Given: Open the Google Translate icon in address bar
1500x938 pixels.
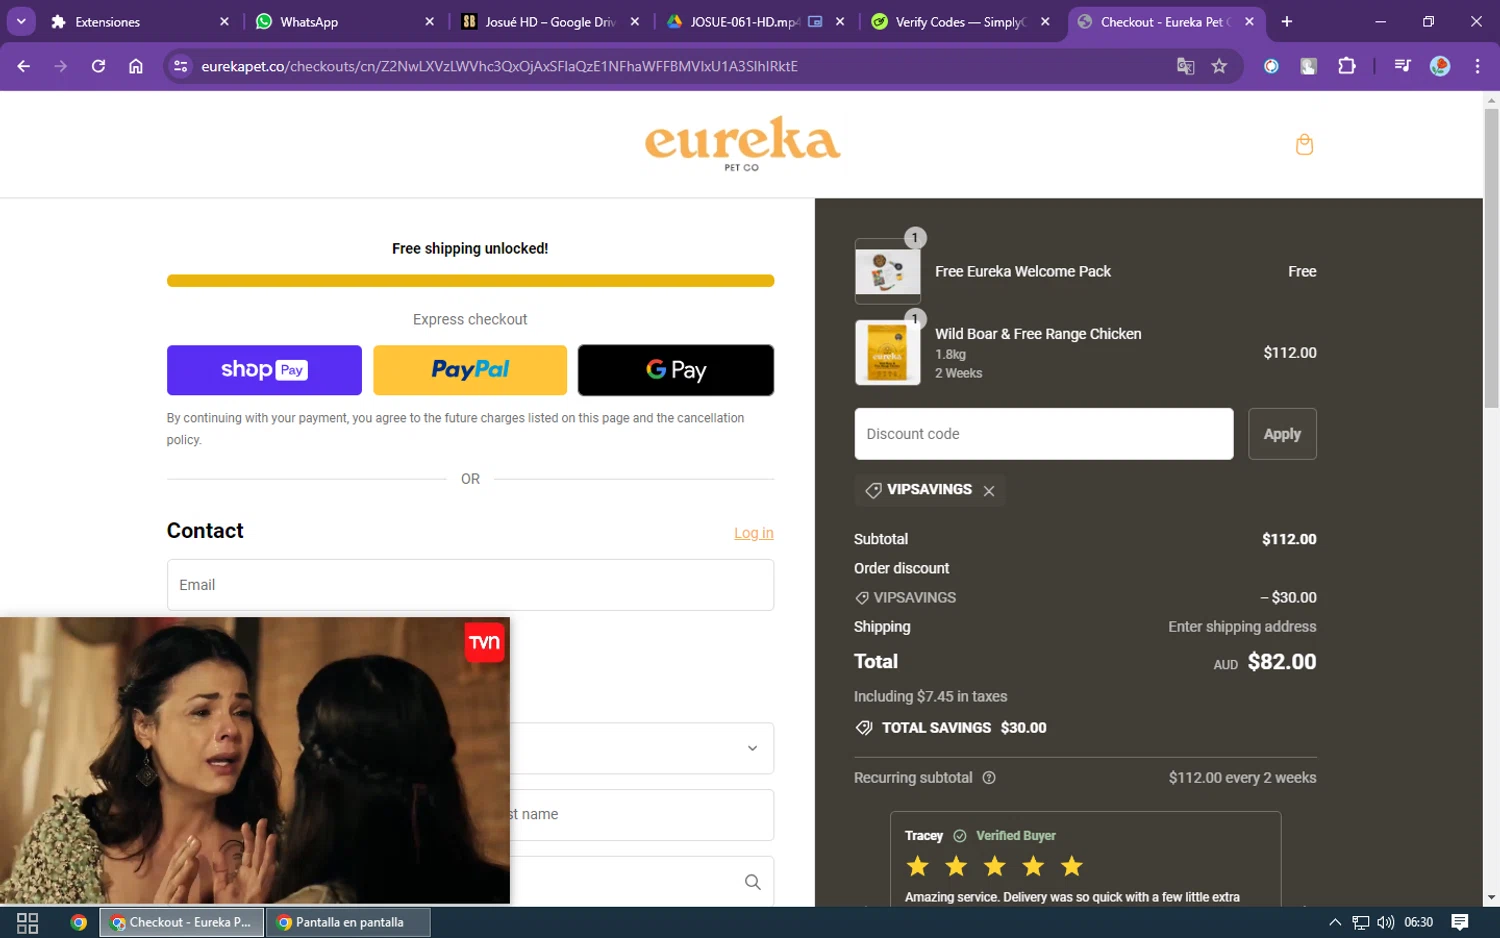Looking at the screenshot, I should (1185, 66).
